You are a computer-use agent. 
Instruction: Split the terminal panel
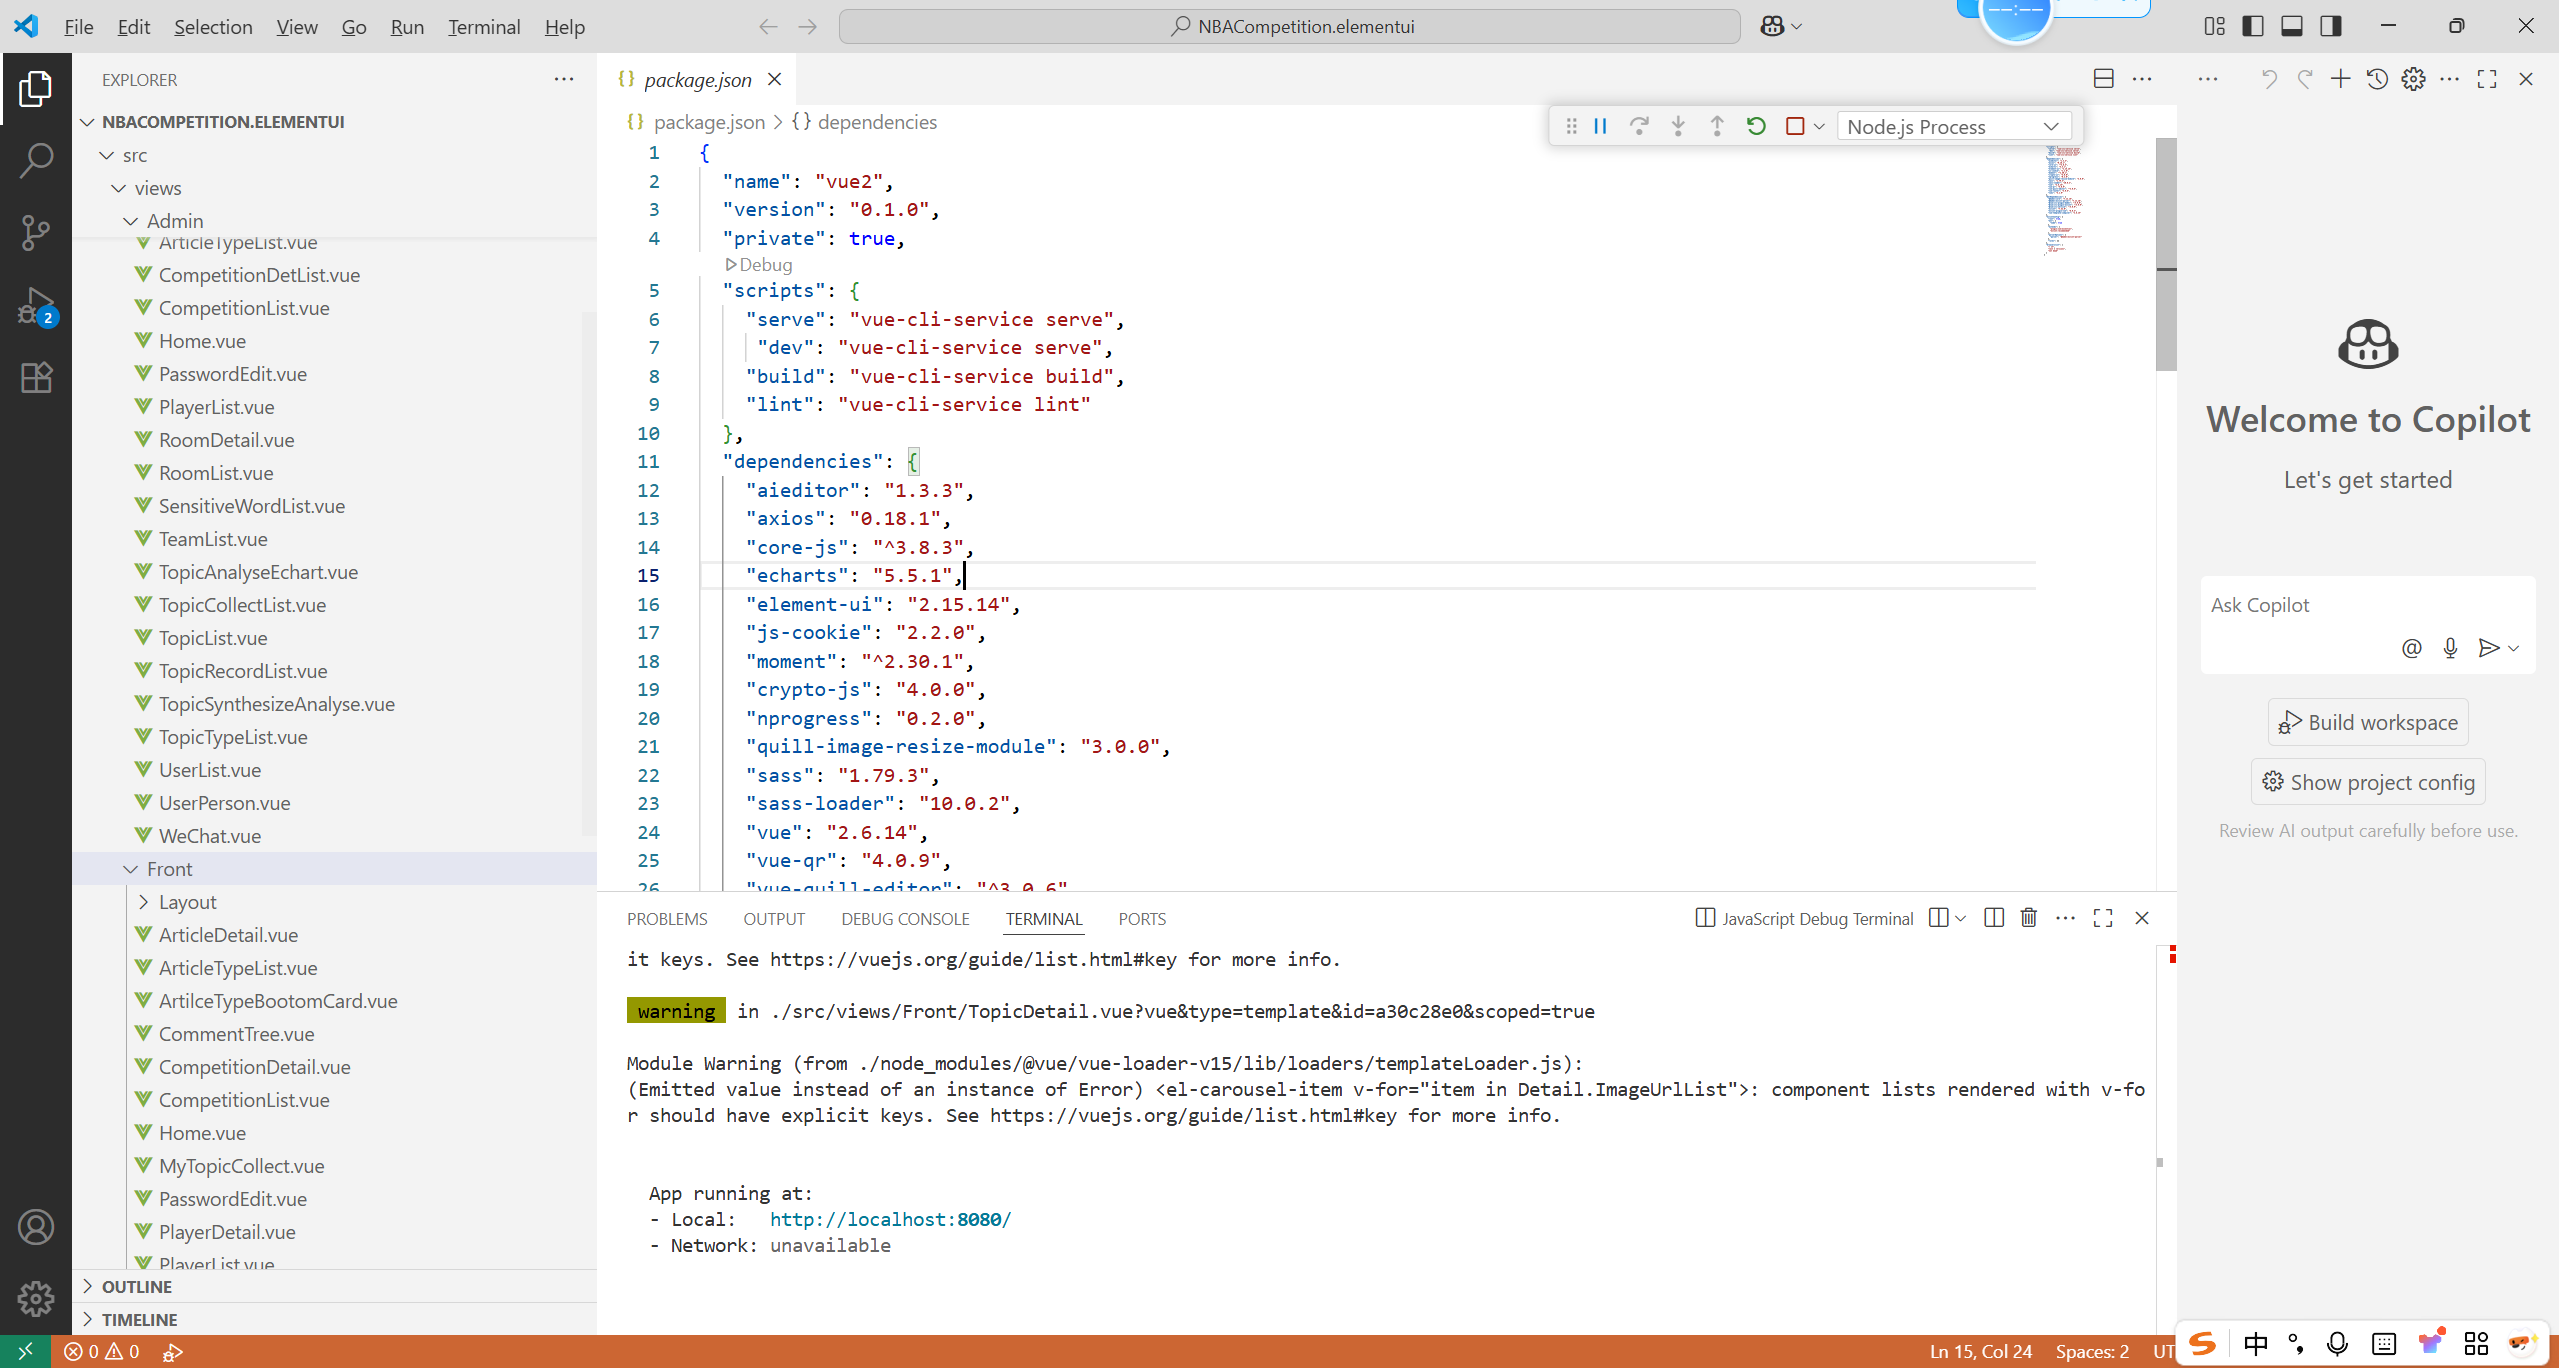1994,918
